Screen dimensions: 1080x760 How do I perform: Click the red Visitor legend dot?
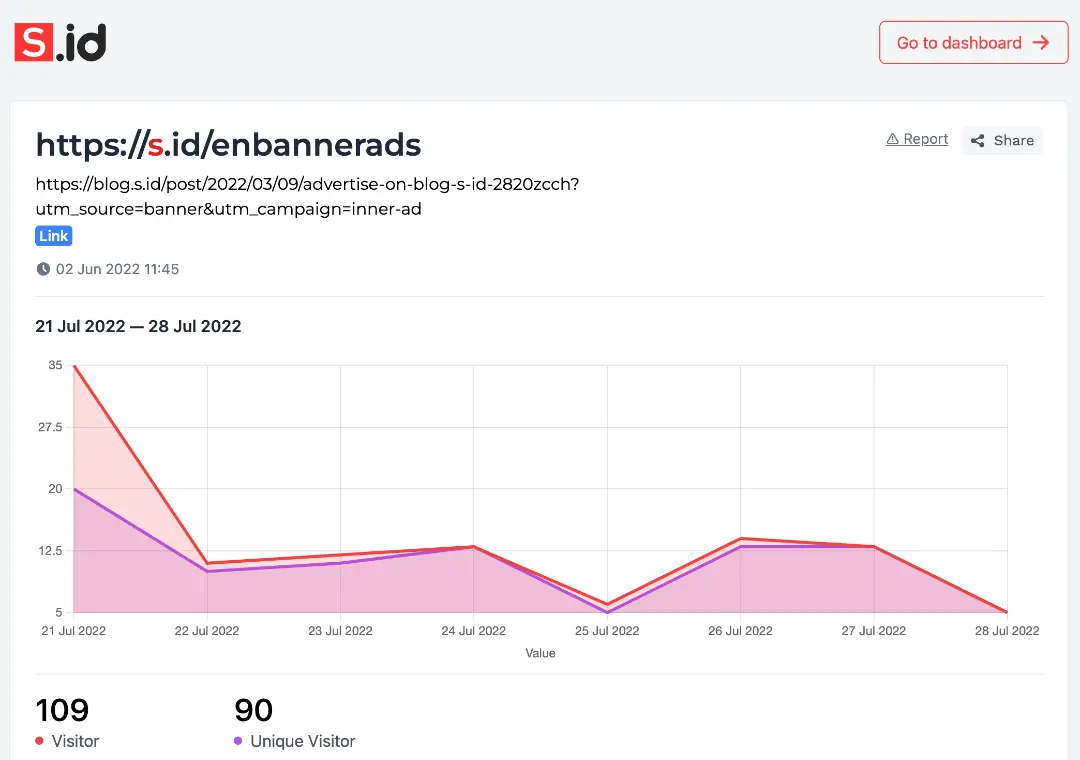coord(40,741)
